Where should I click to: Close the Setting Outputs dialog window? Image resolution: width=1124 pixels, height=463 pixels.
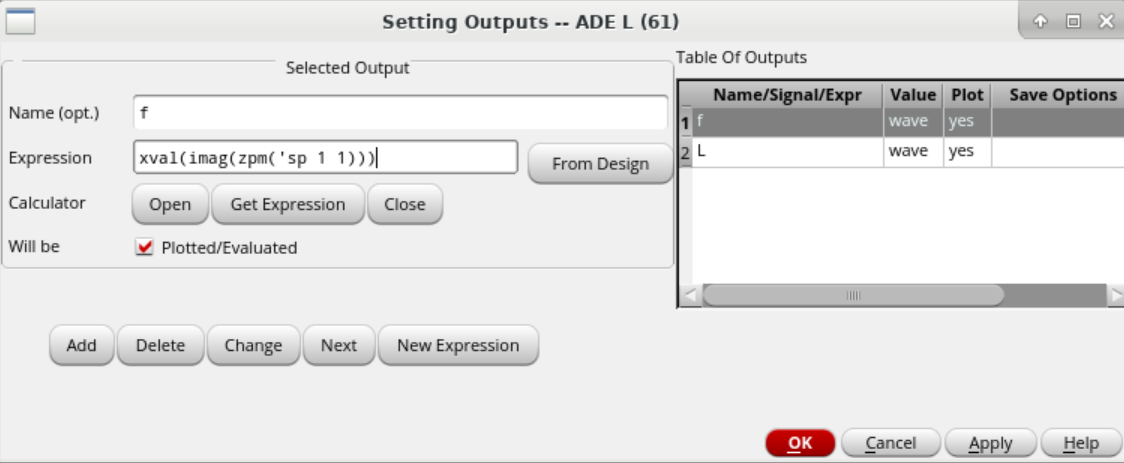click(1105, 21)
